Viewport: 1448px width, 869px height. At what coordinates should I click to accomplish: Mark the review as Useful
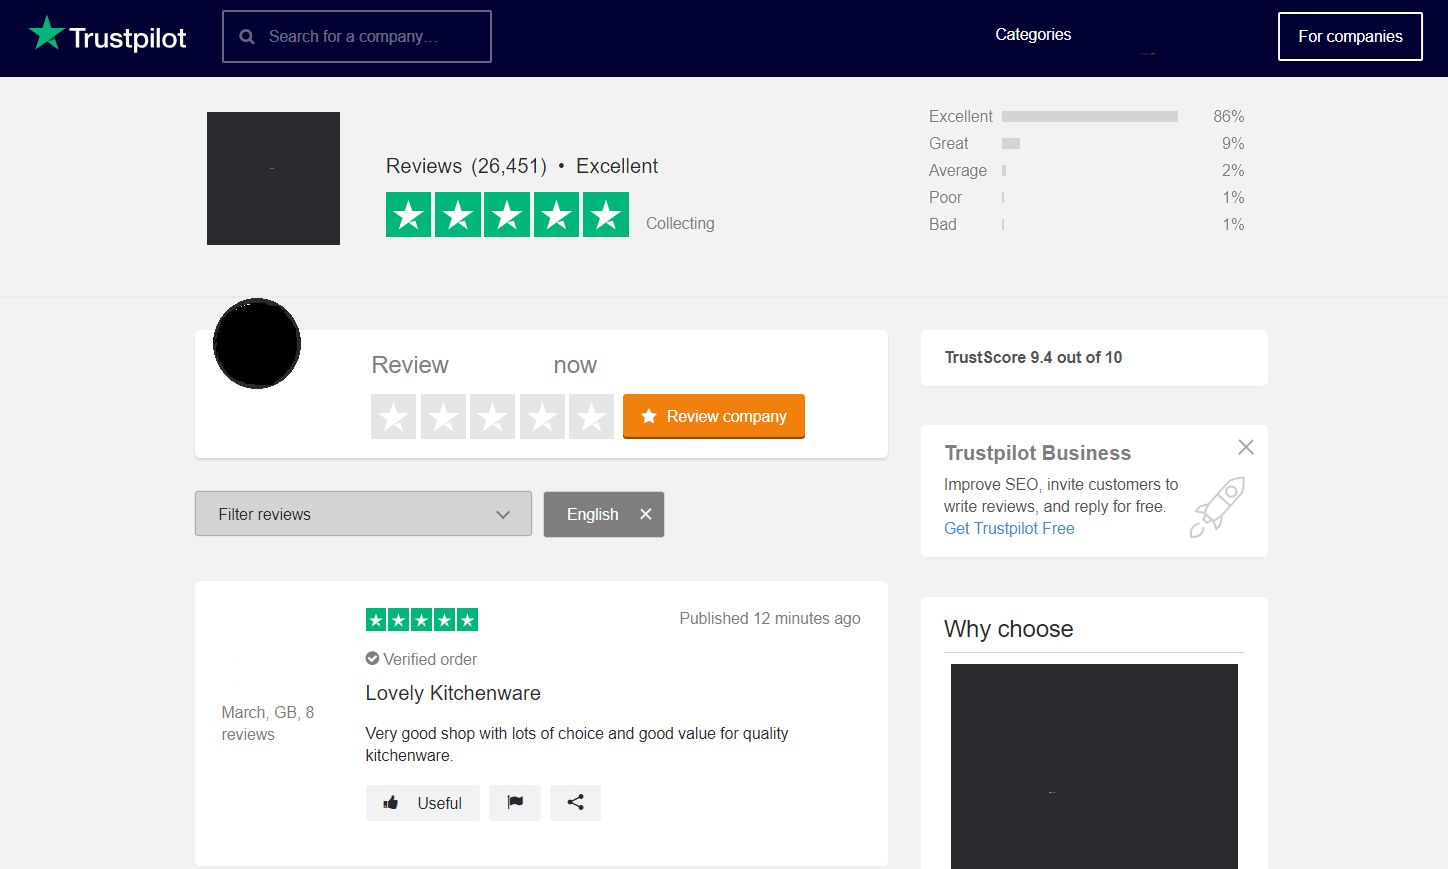click(423, 803)
